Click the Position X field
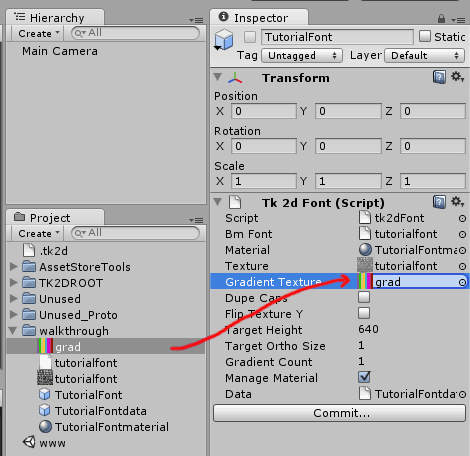 tap(264, 111)
